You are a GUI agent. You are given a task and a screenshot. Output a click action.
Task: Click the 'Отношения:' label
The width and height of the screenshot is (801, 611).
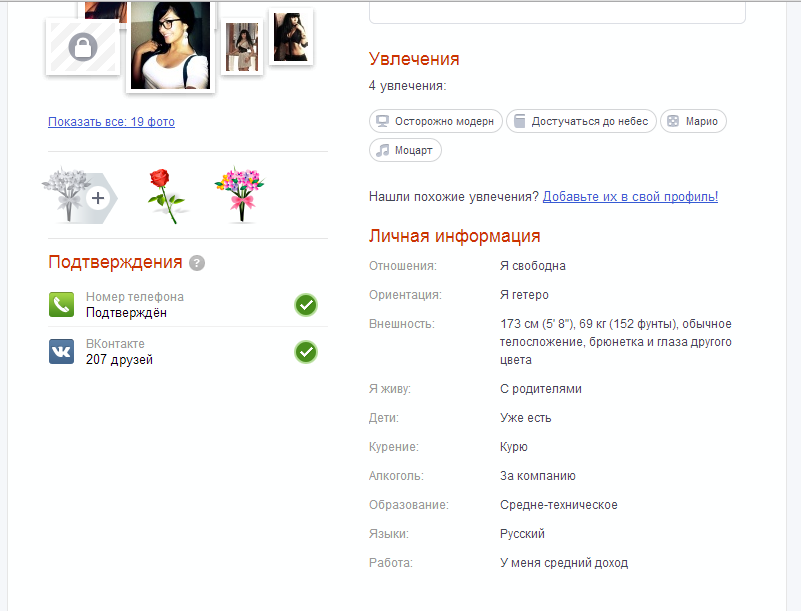[403, 266]
